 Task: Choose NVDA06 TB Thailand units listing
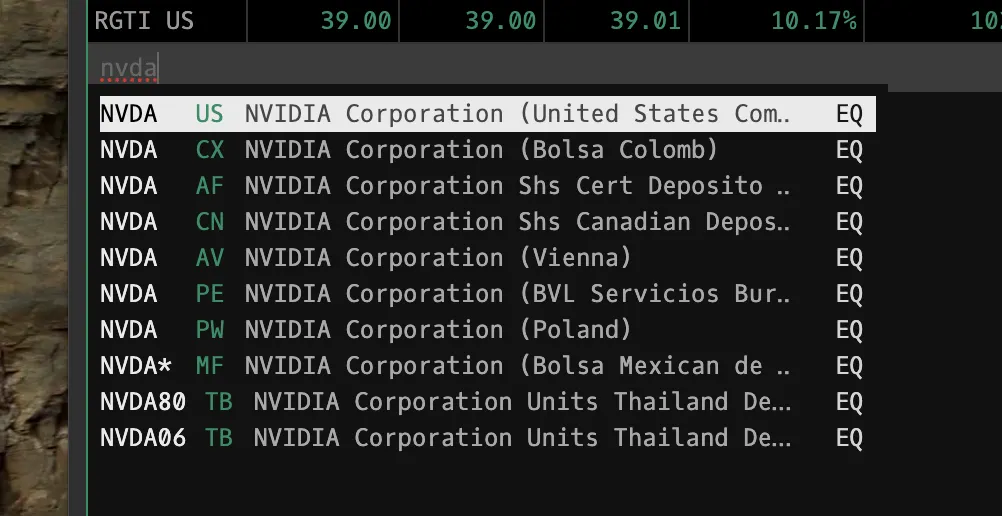488,438
